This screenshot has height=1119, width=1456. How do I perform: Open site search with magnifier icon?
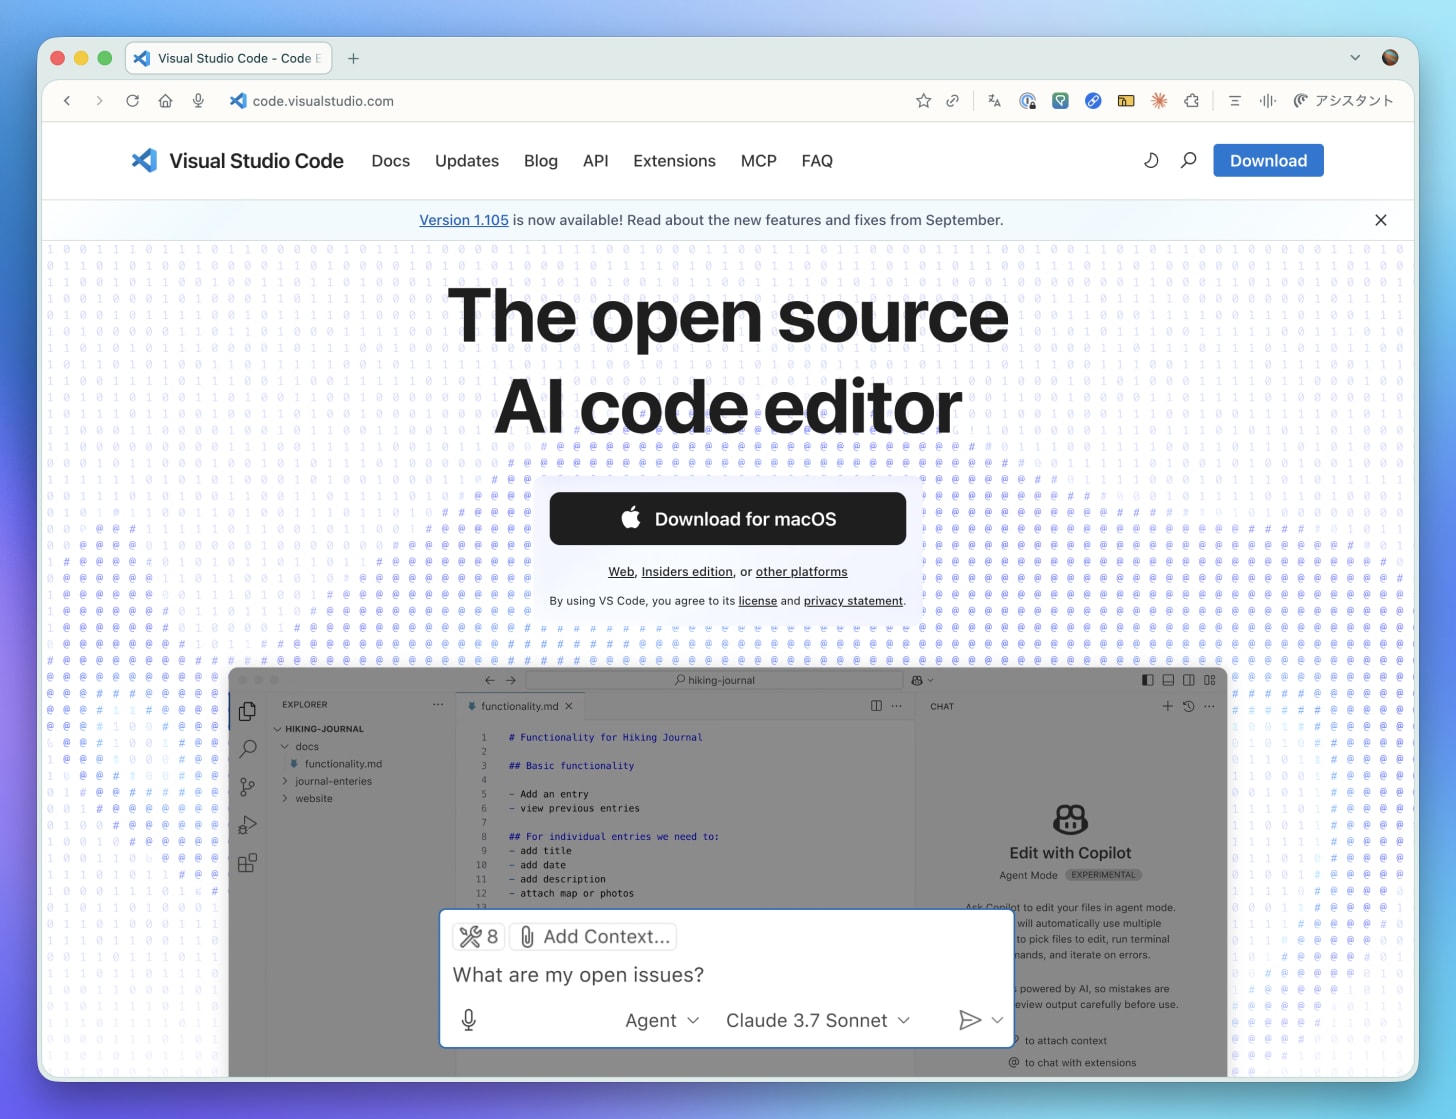[x=1188, y=160]
